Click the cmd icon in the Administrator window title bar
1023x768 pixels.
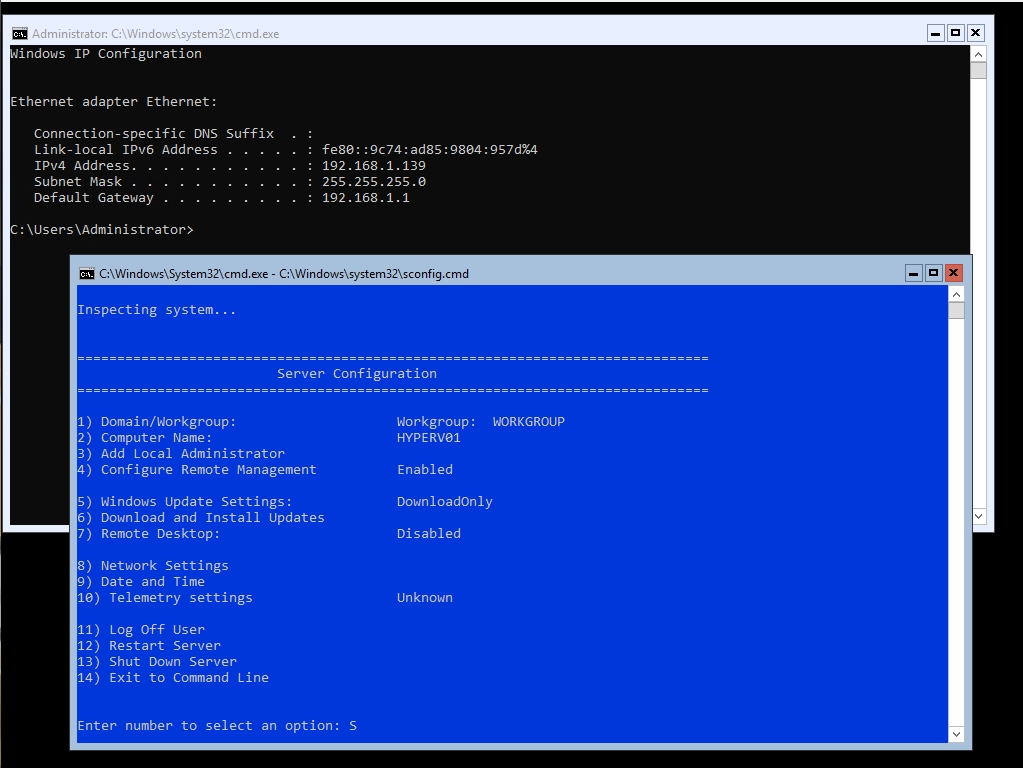20,34
